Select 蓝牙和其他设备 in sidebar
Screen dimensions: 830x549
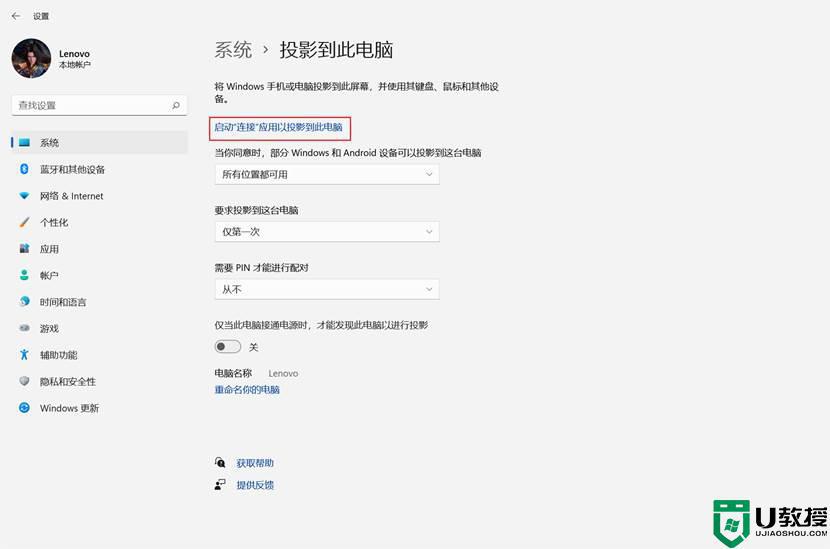point(99,169)
